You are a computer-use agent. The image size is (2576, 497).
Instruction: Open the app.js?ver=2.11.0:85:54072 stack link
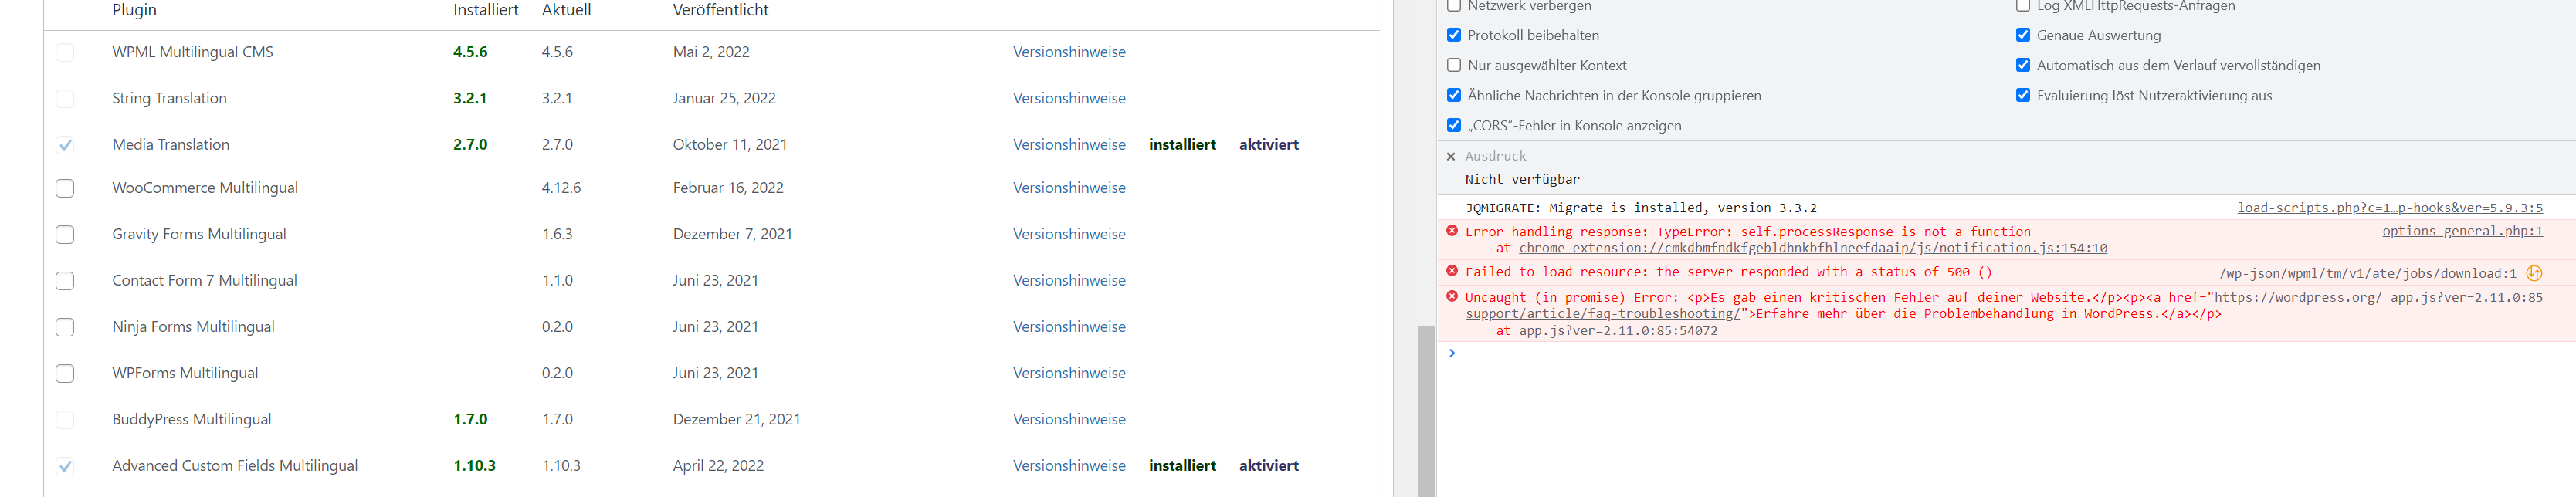click(x=1618, y=331)
